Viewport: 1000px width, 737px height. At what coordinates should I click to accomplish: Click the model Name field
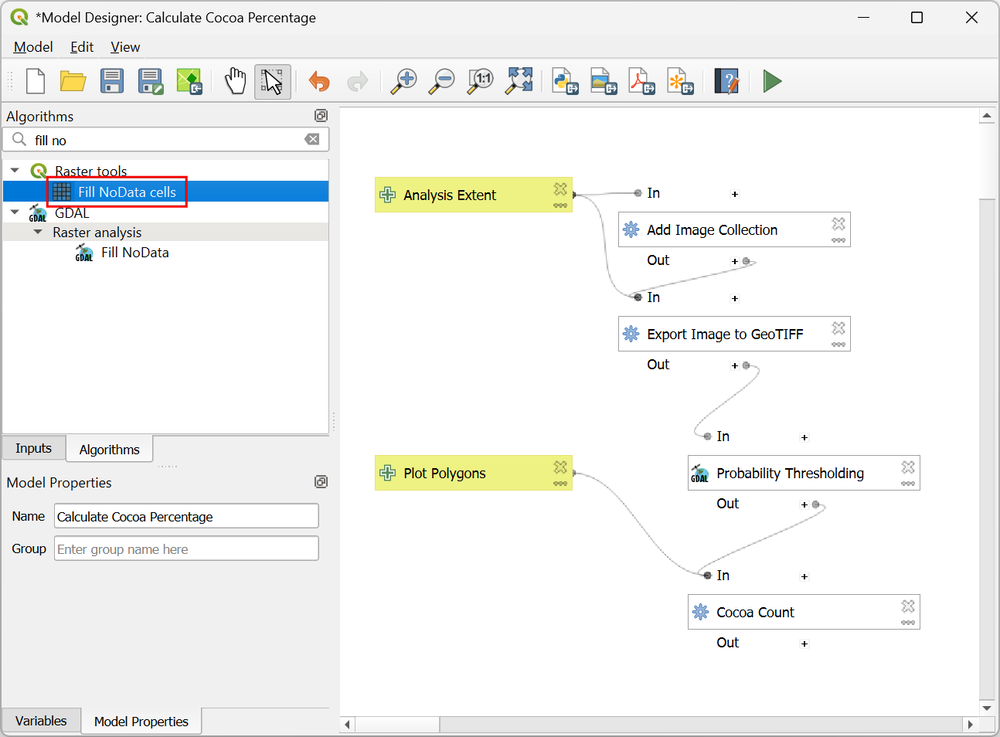click(x=186, y=516)
